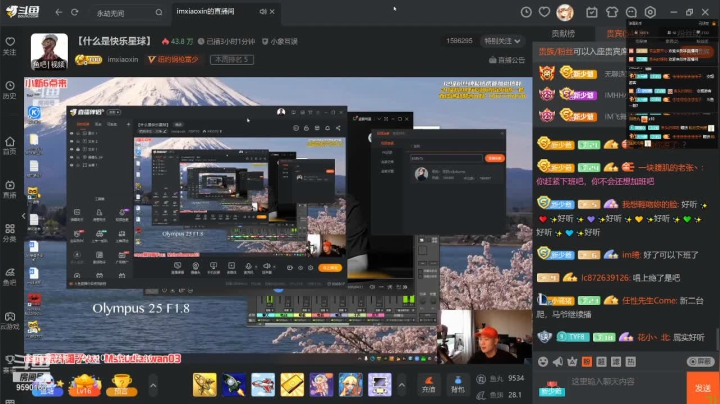Click the horn megaphone icon in chat toolbar
This screenshot has width=720, height=404.
(557, 362)
